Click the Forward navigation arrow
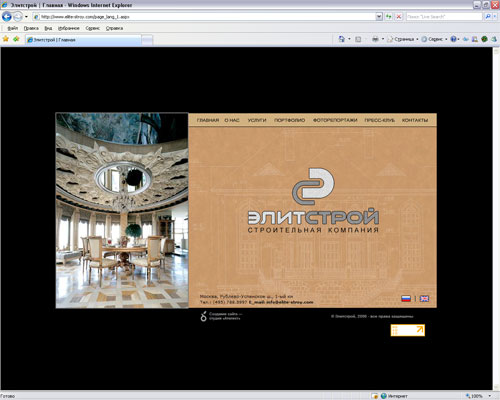Image resolution: width=500 pixels, height=400 pixels. point(18,16)
